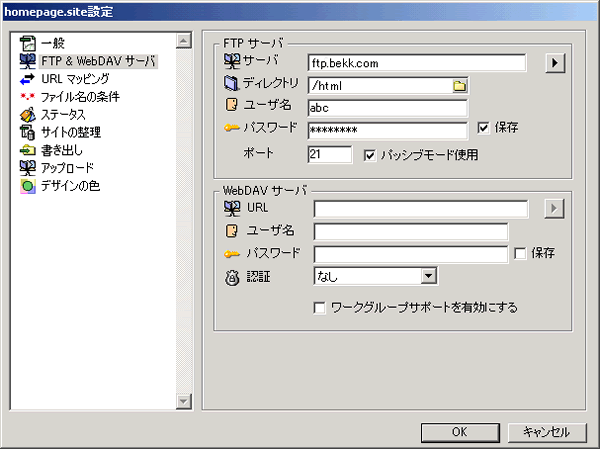The image size is (600, 449).
Task: Browse directories with the folder icon
Action: pos(460,86)
